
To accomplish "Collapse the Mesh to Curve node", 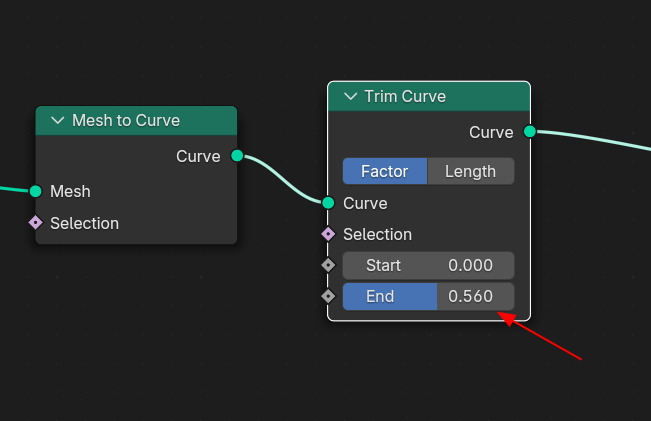I will tap(57, 120).
